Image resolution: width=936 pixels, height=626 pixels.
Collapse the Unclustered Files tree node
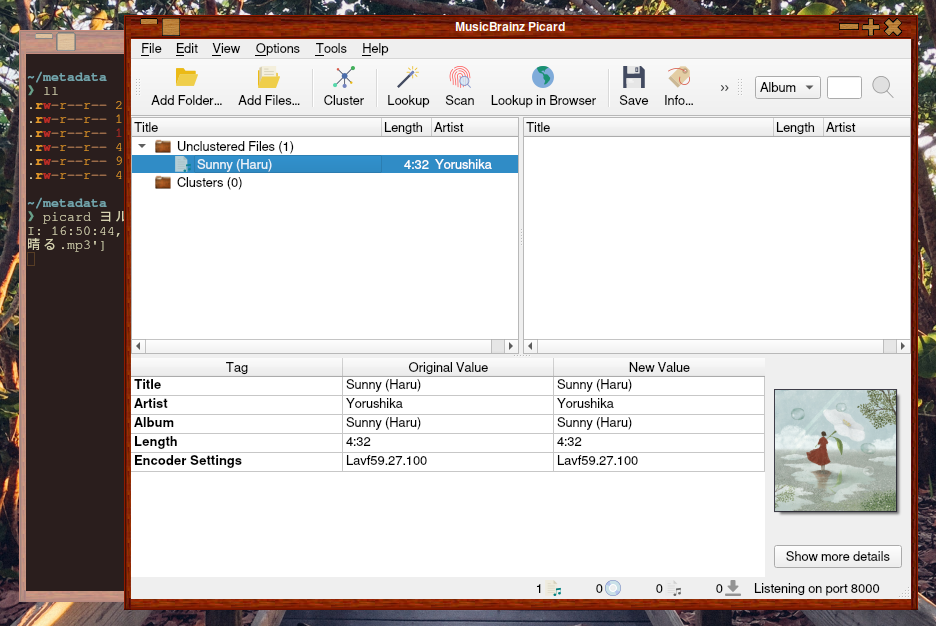[x=142, y=146]
